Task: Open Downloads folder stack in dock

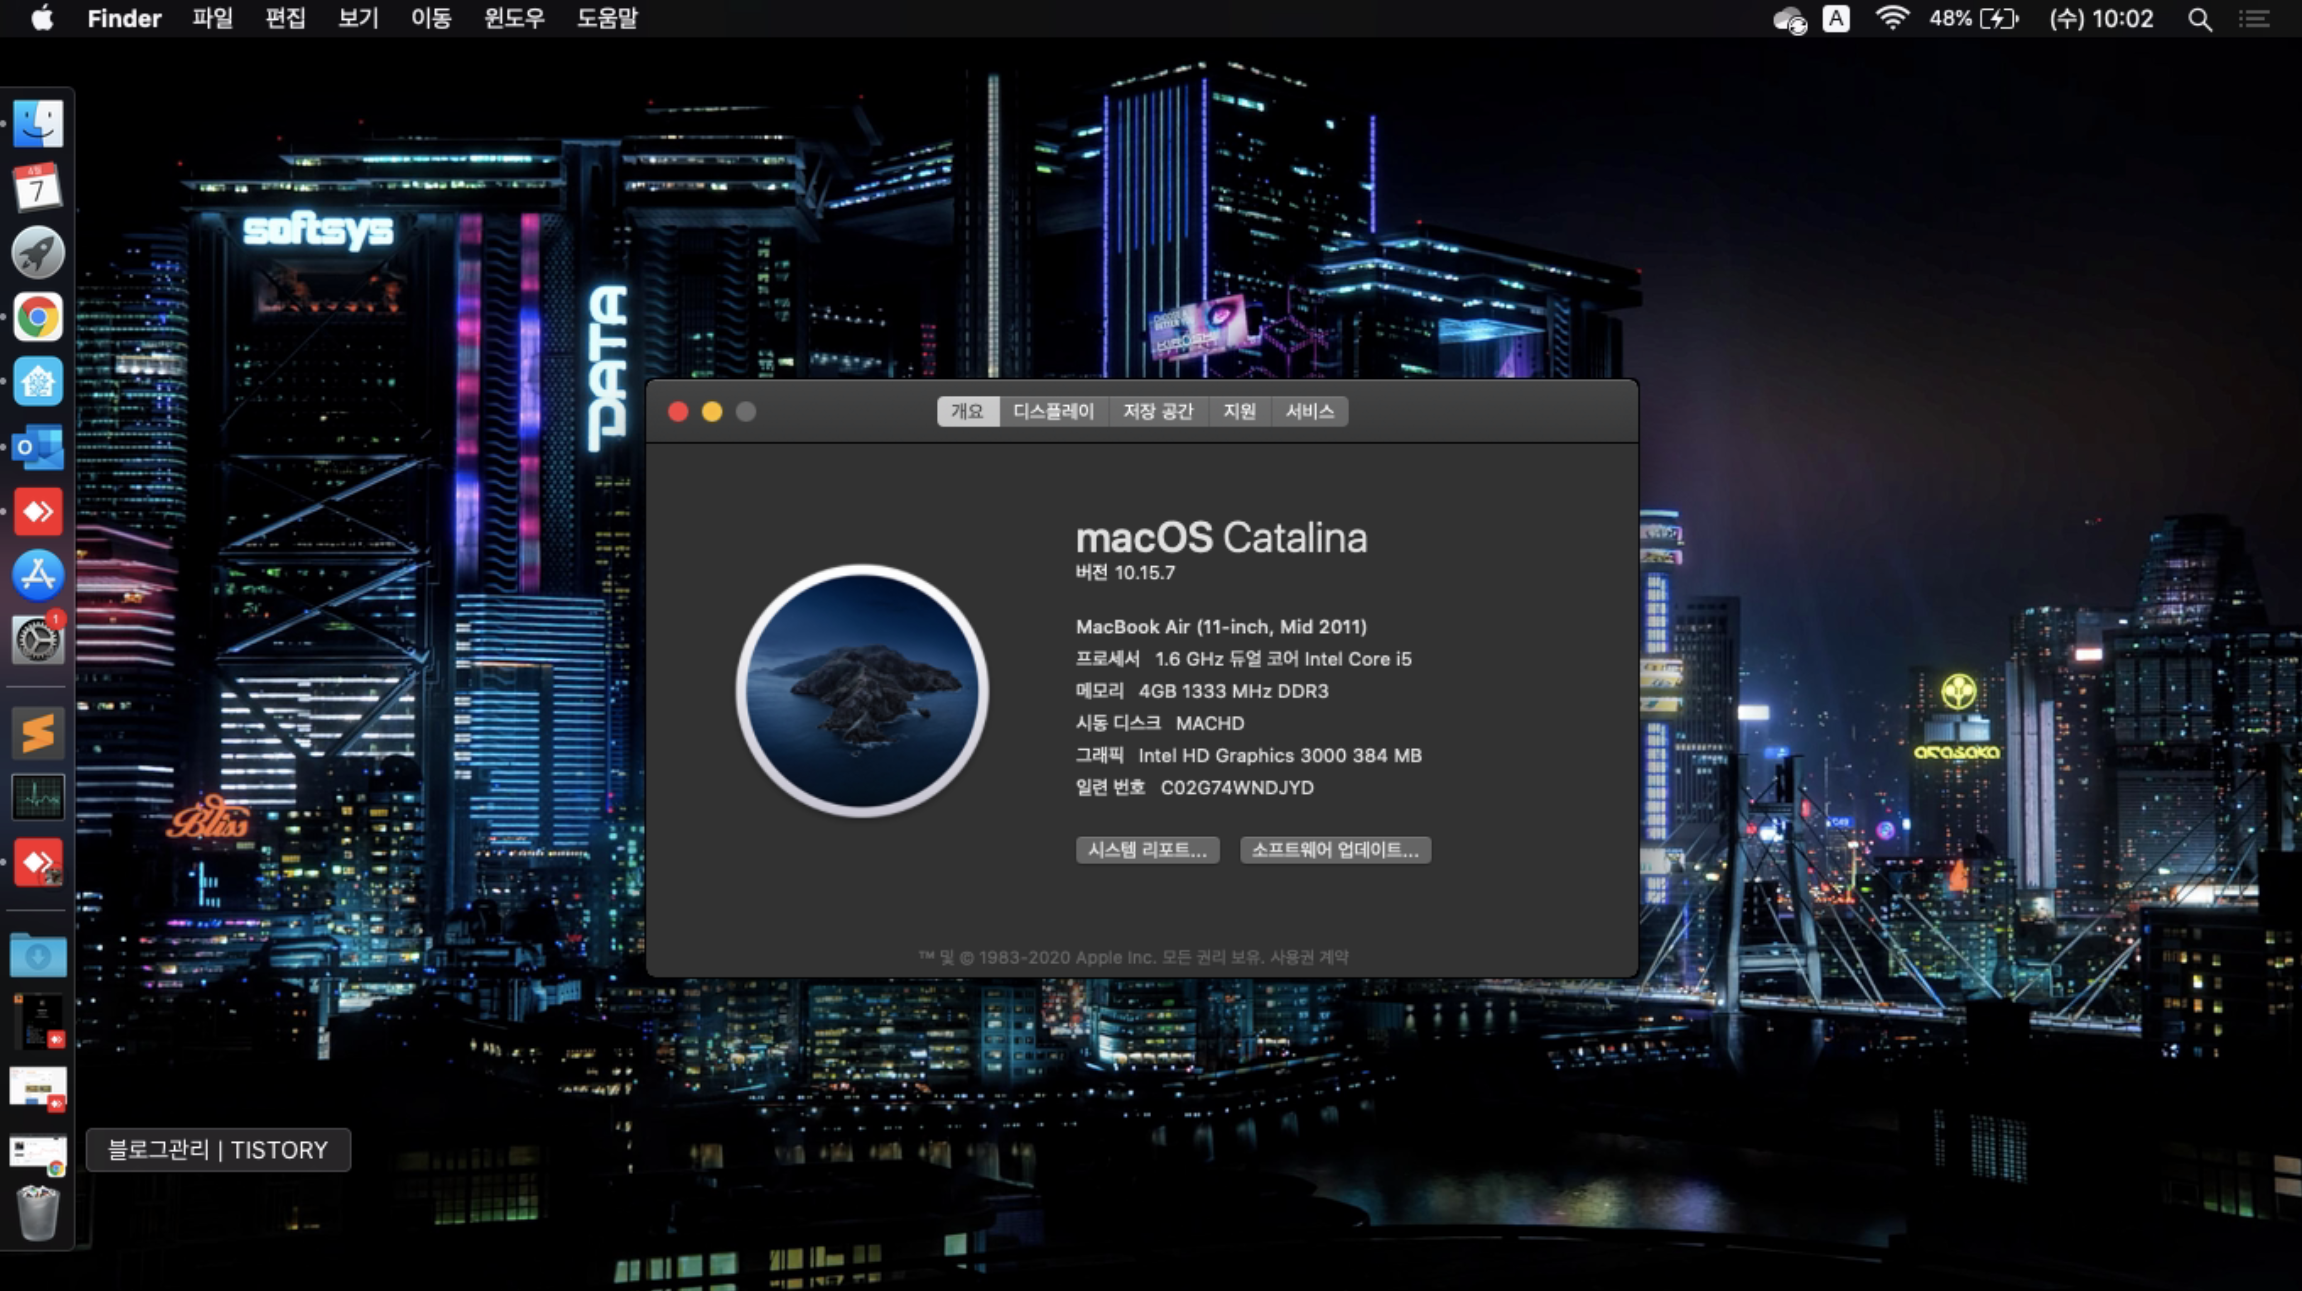Action: tap(38, 955)
